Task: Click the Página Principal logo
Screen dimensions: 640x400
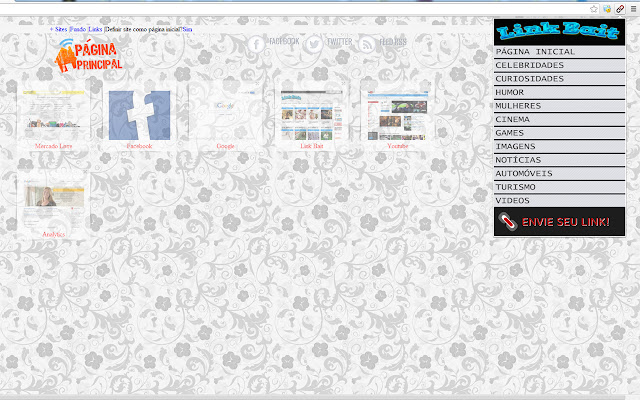Action: tap(90, 57)
